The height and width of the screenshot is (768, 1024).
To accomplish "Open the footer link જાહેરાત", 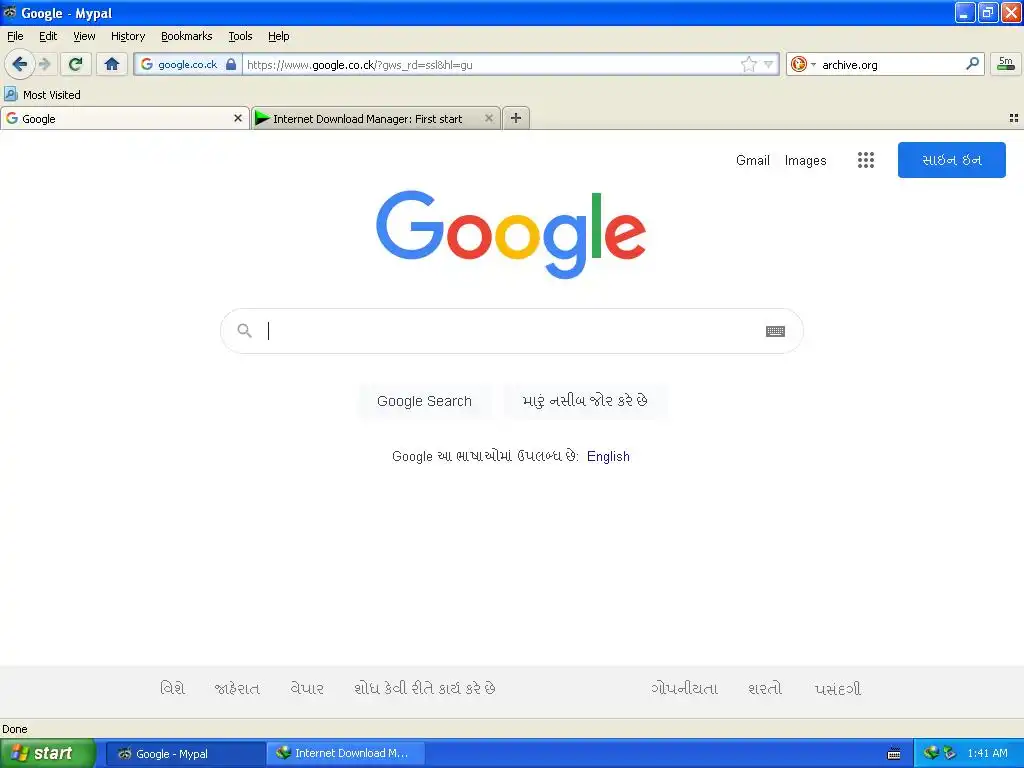I will [x=237, y=688].
